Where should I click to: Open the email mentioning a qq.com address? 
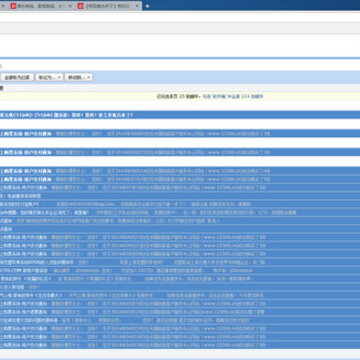point(180,204)
